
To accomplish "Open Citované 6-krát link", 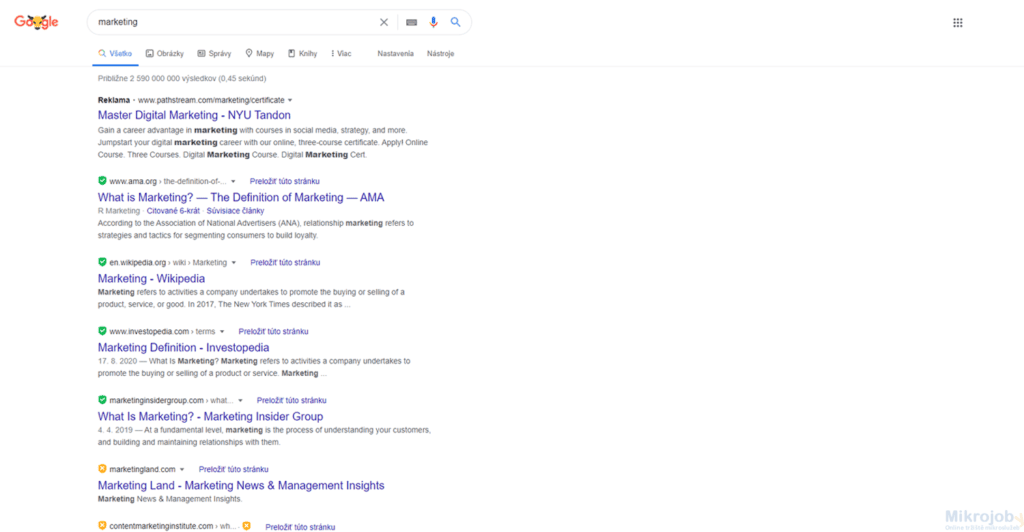I will pos(173,211).
